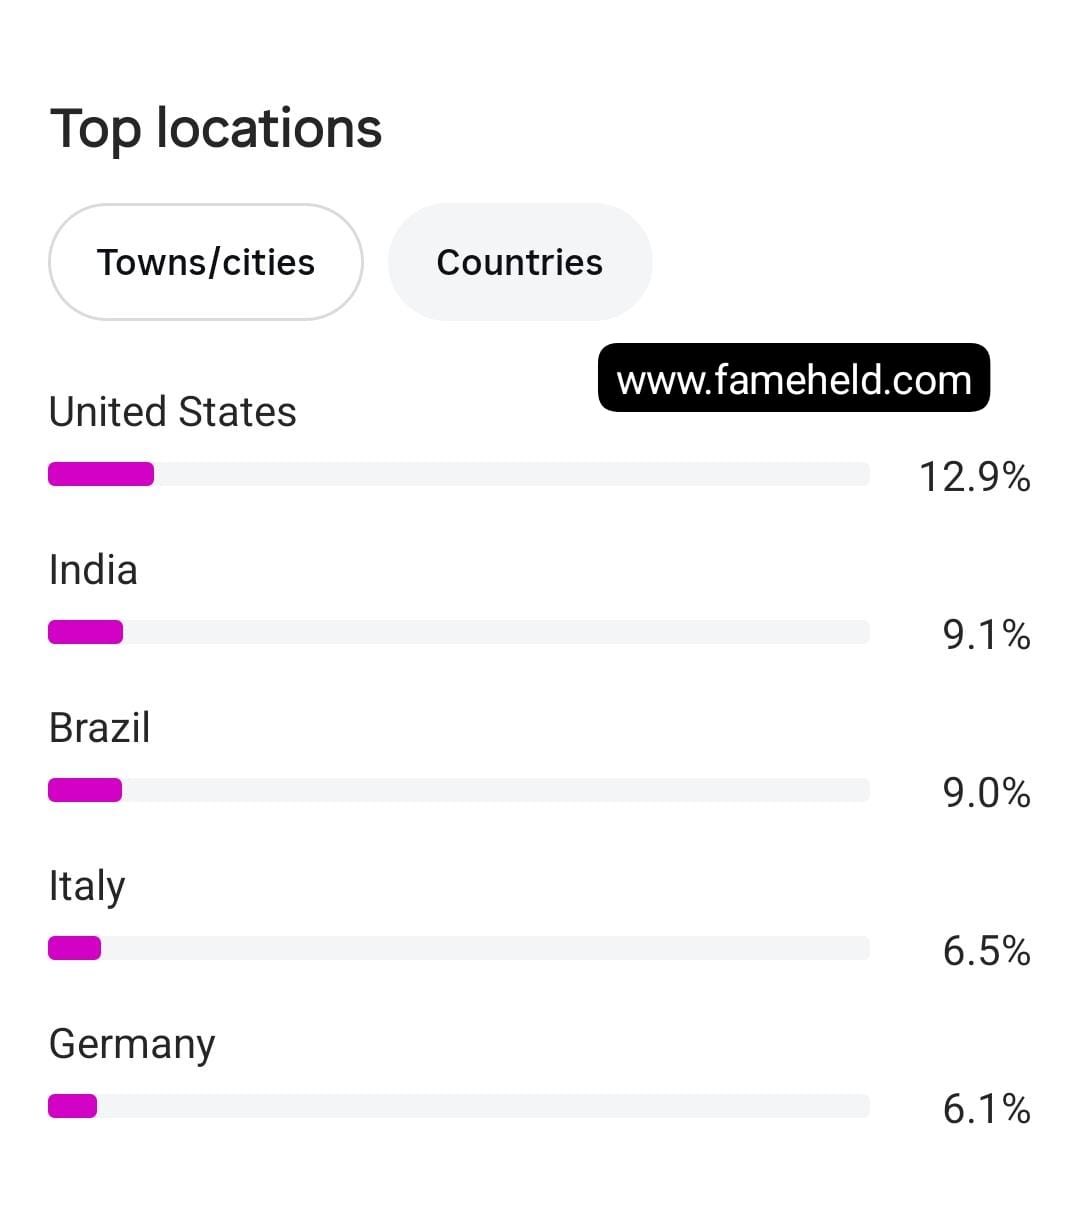
Task: Click the 12.9% percentage value
Action: [974, 477]
